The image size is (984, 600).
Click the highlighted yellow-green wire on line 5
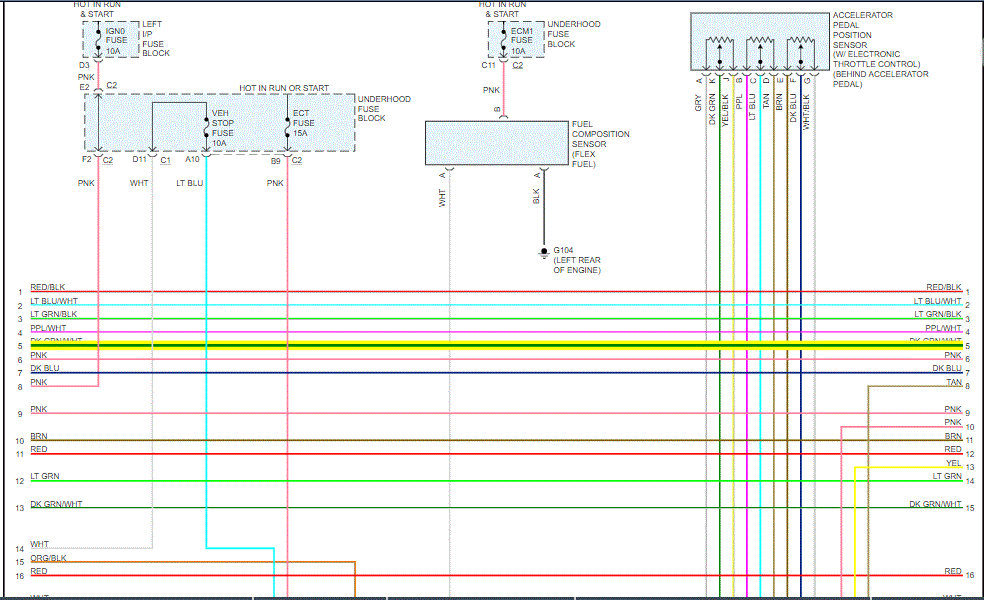(496, 345)
